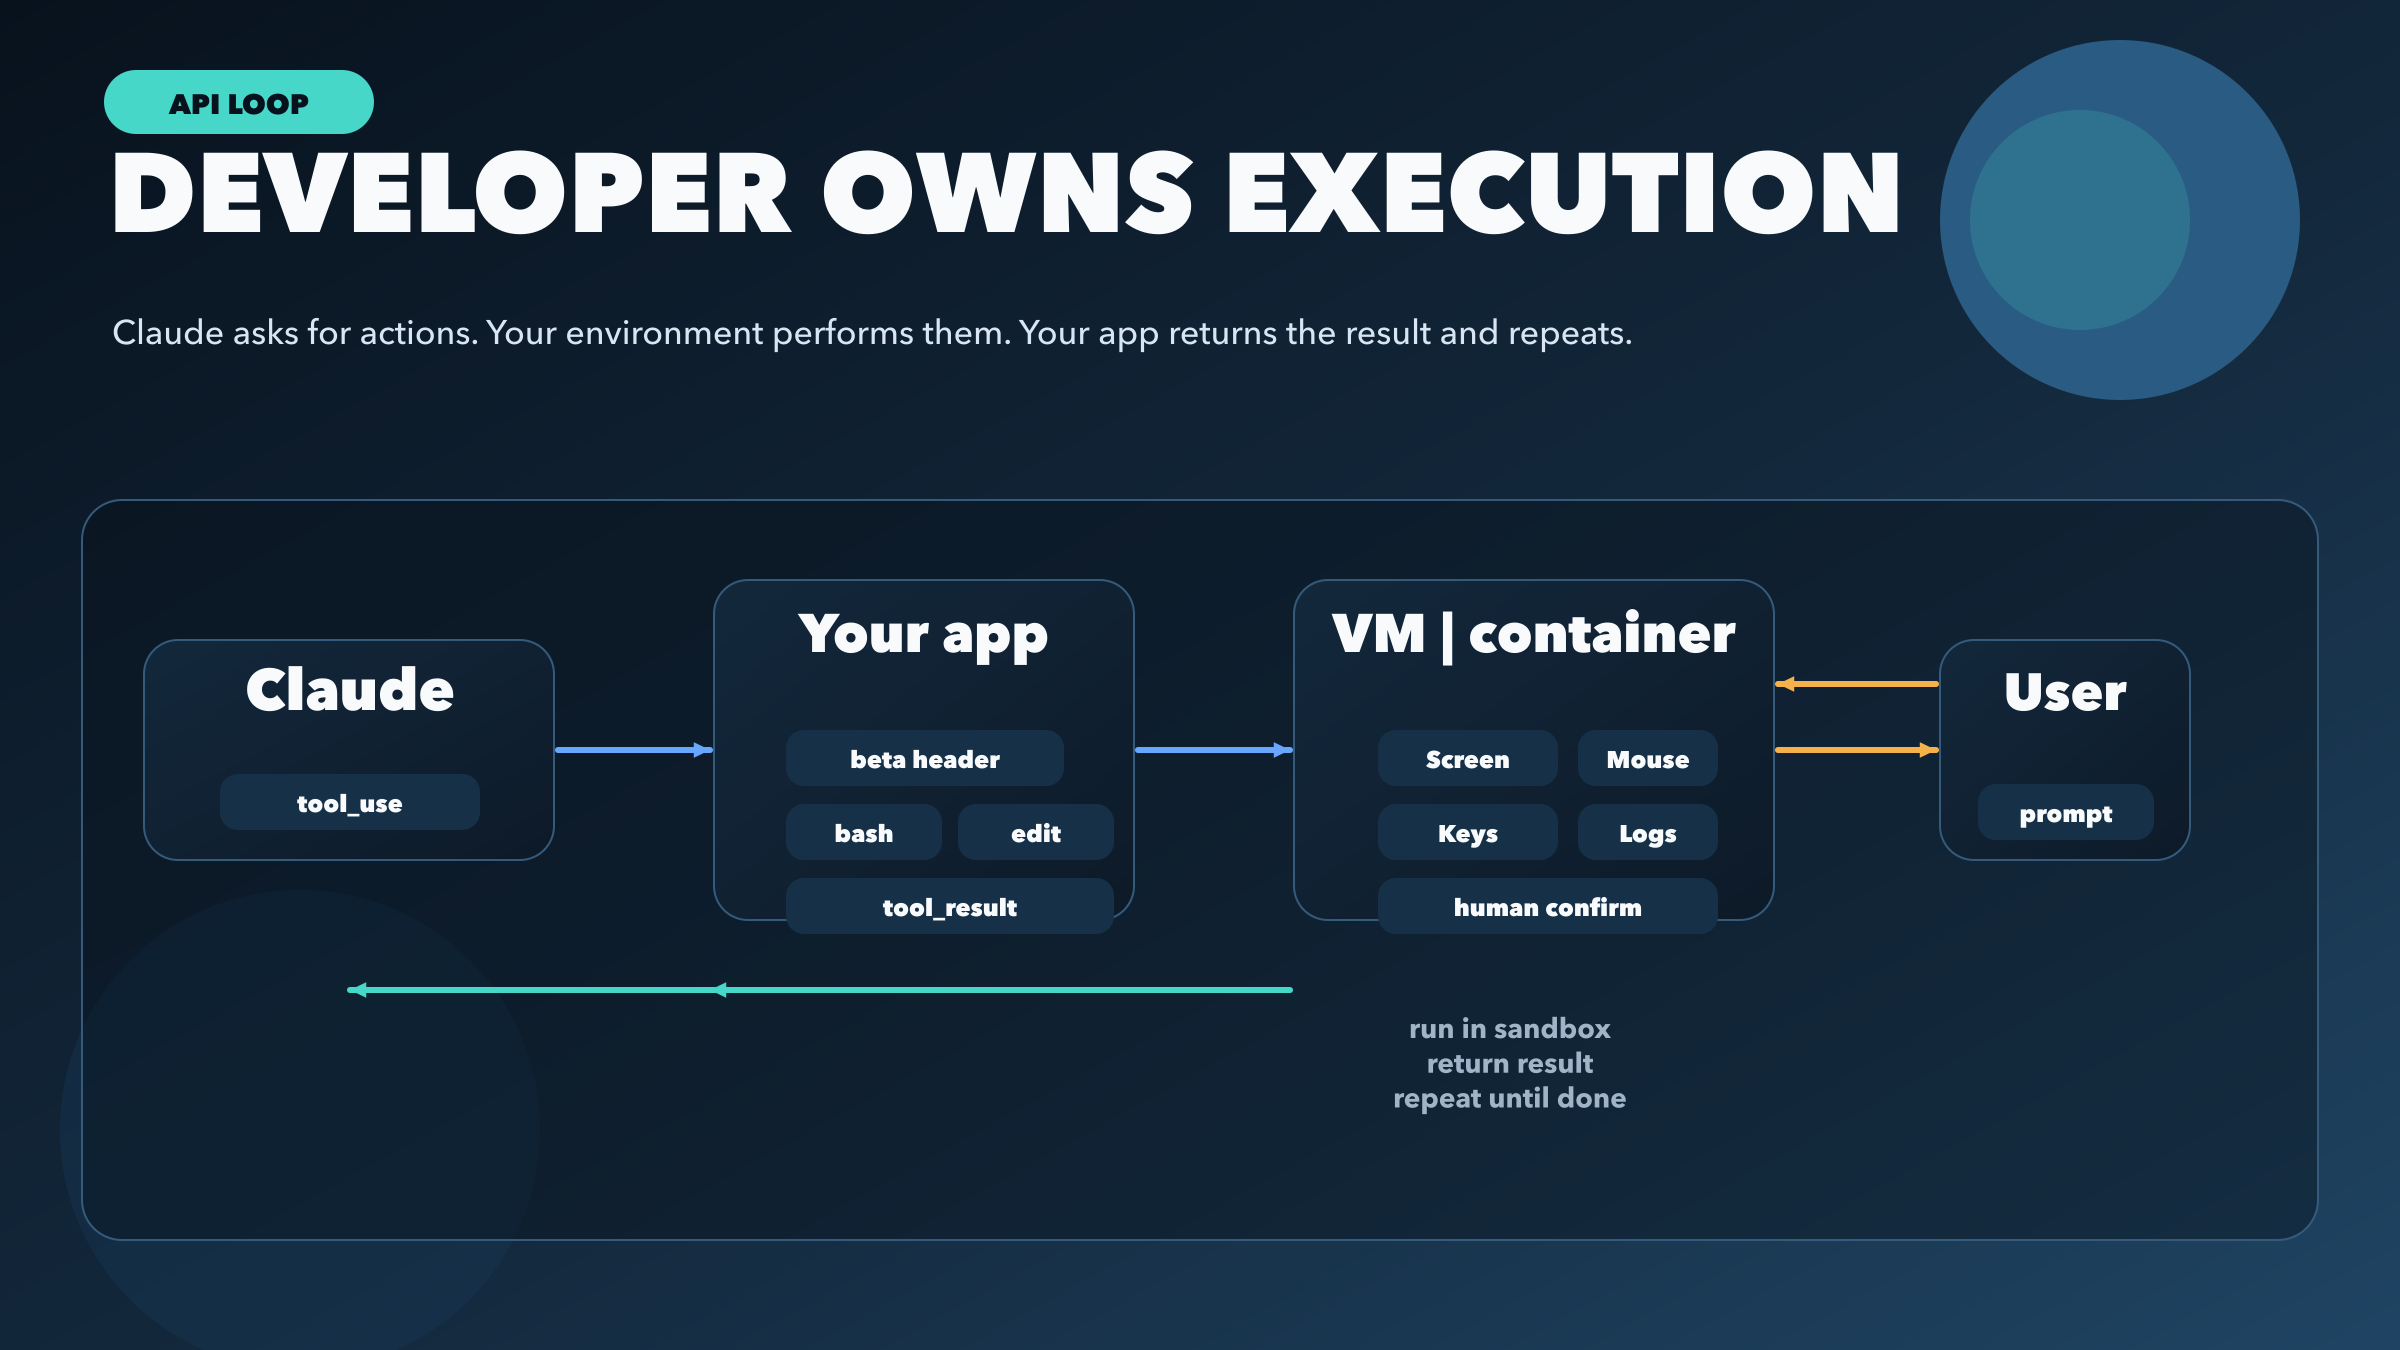Toggle the human confirm option
Viewport: 2400px width, 1350px height.
click(x=1547, y=906)
